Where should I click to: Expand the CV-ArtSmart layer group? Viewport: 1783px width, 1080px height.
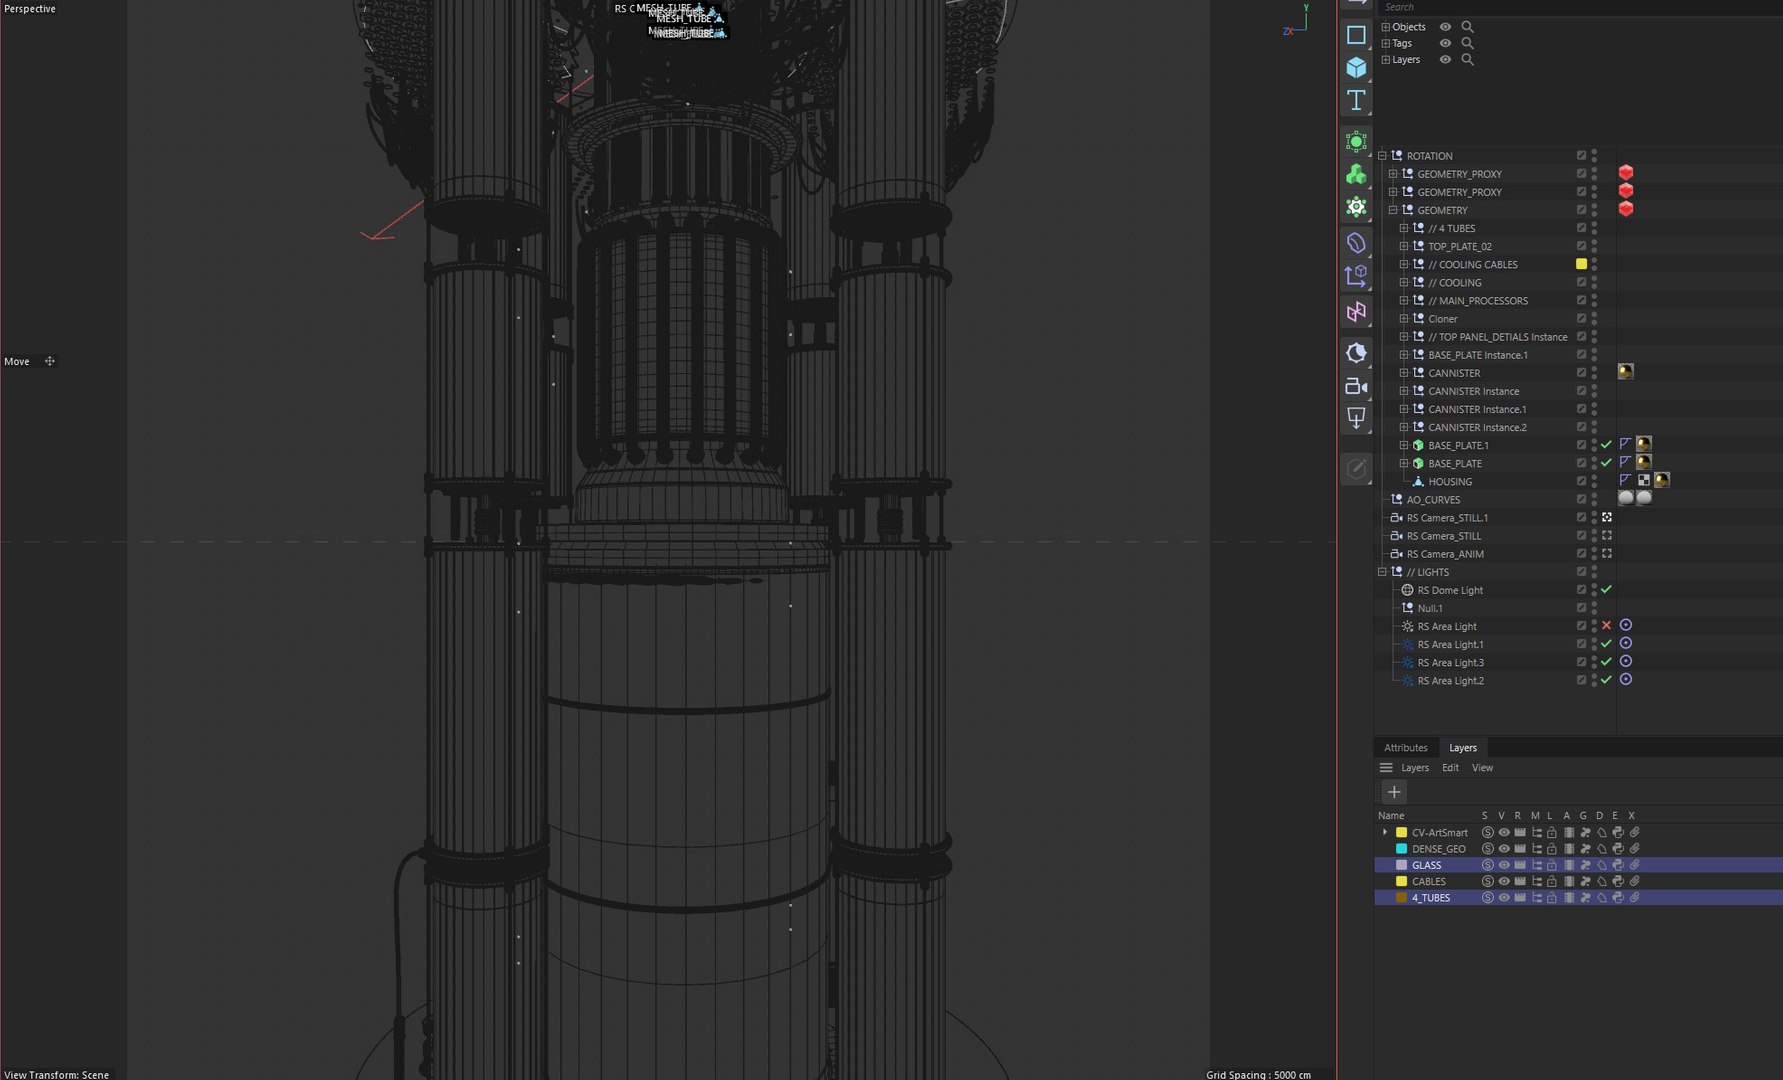point(1385,832)
